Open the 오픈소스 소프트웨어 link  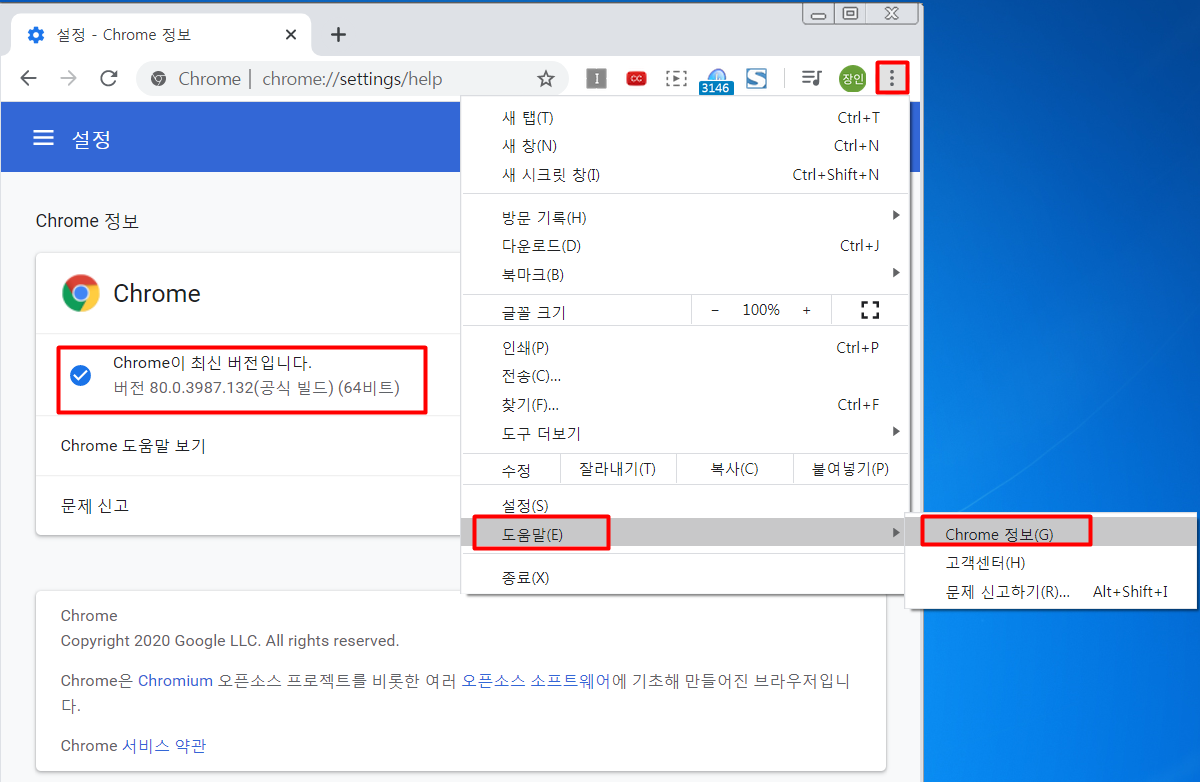(x=535, y=680)
